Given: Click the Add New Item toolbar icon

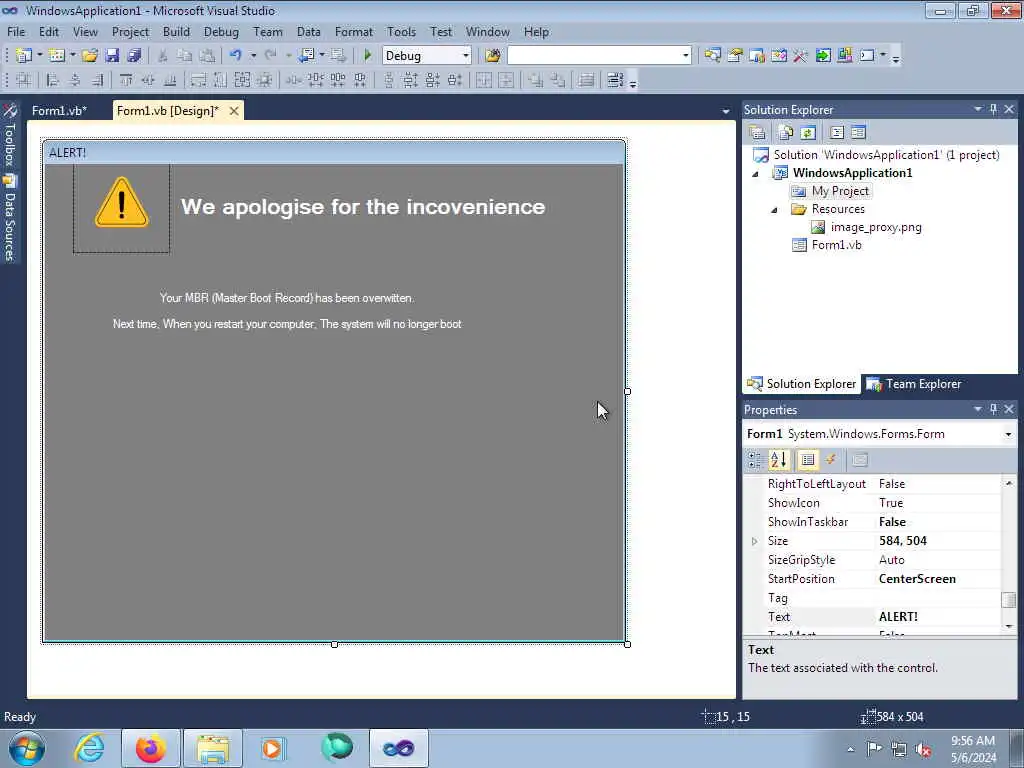Looking at the screenshot, I should (57, 56).
